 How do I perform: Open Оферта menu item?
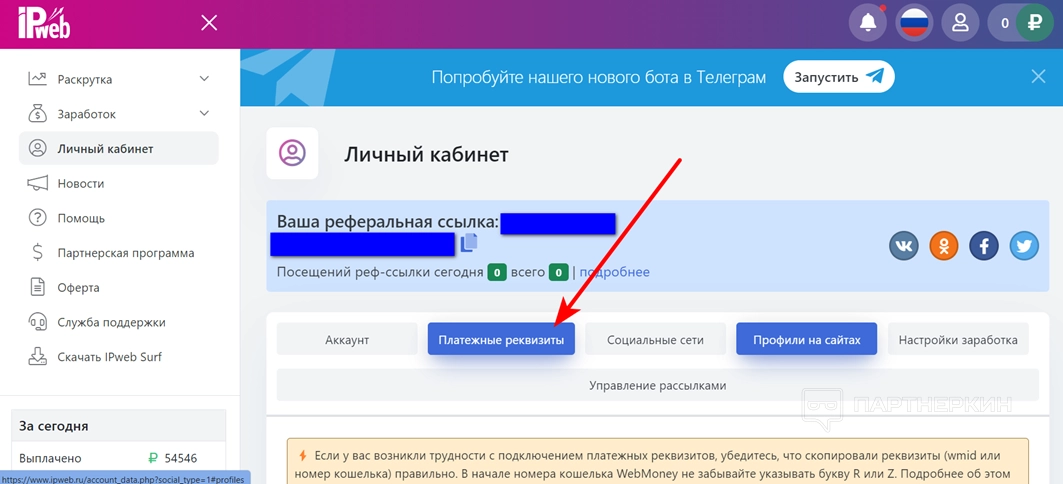tap(79, 287)
